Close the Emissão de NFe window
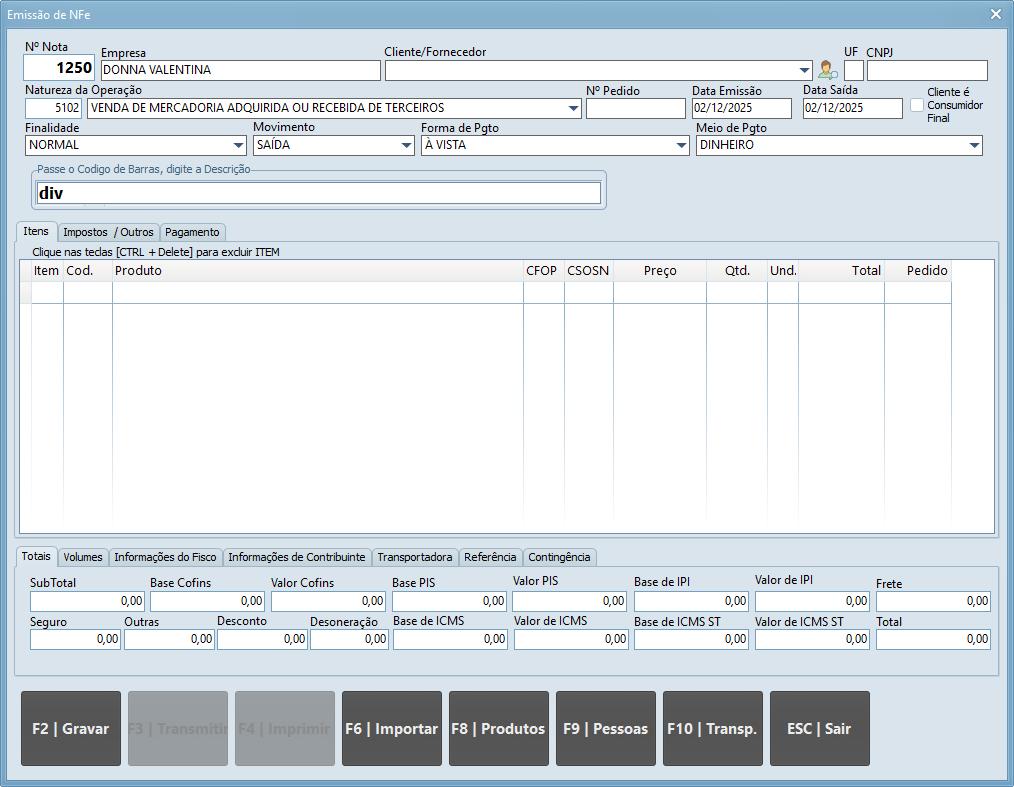The height and width of the screenshot is (787, 1014). (995, 14)
